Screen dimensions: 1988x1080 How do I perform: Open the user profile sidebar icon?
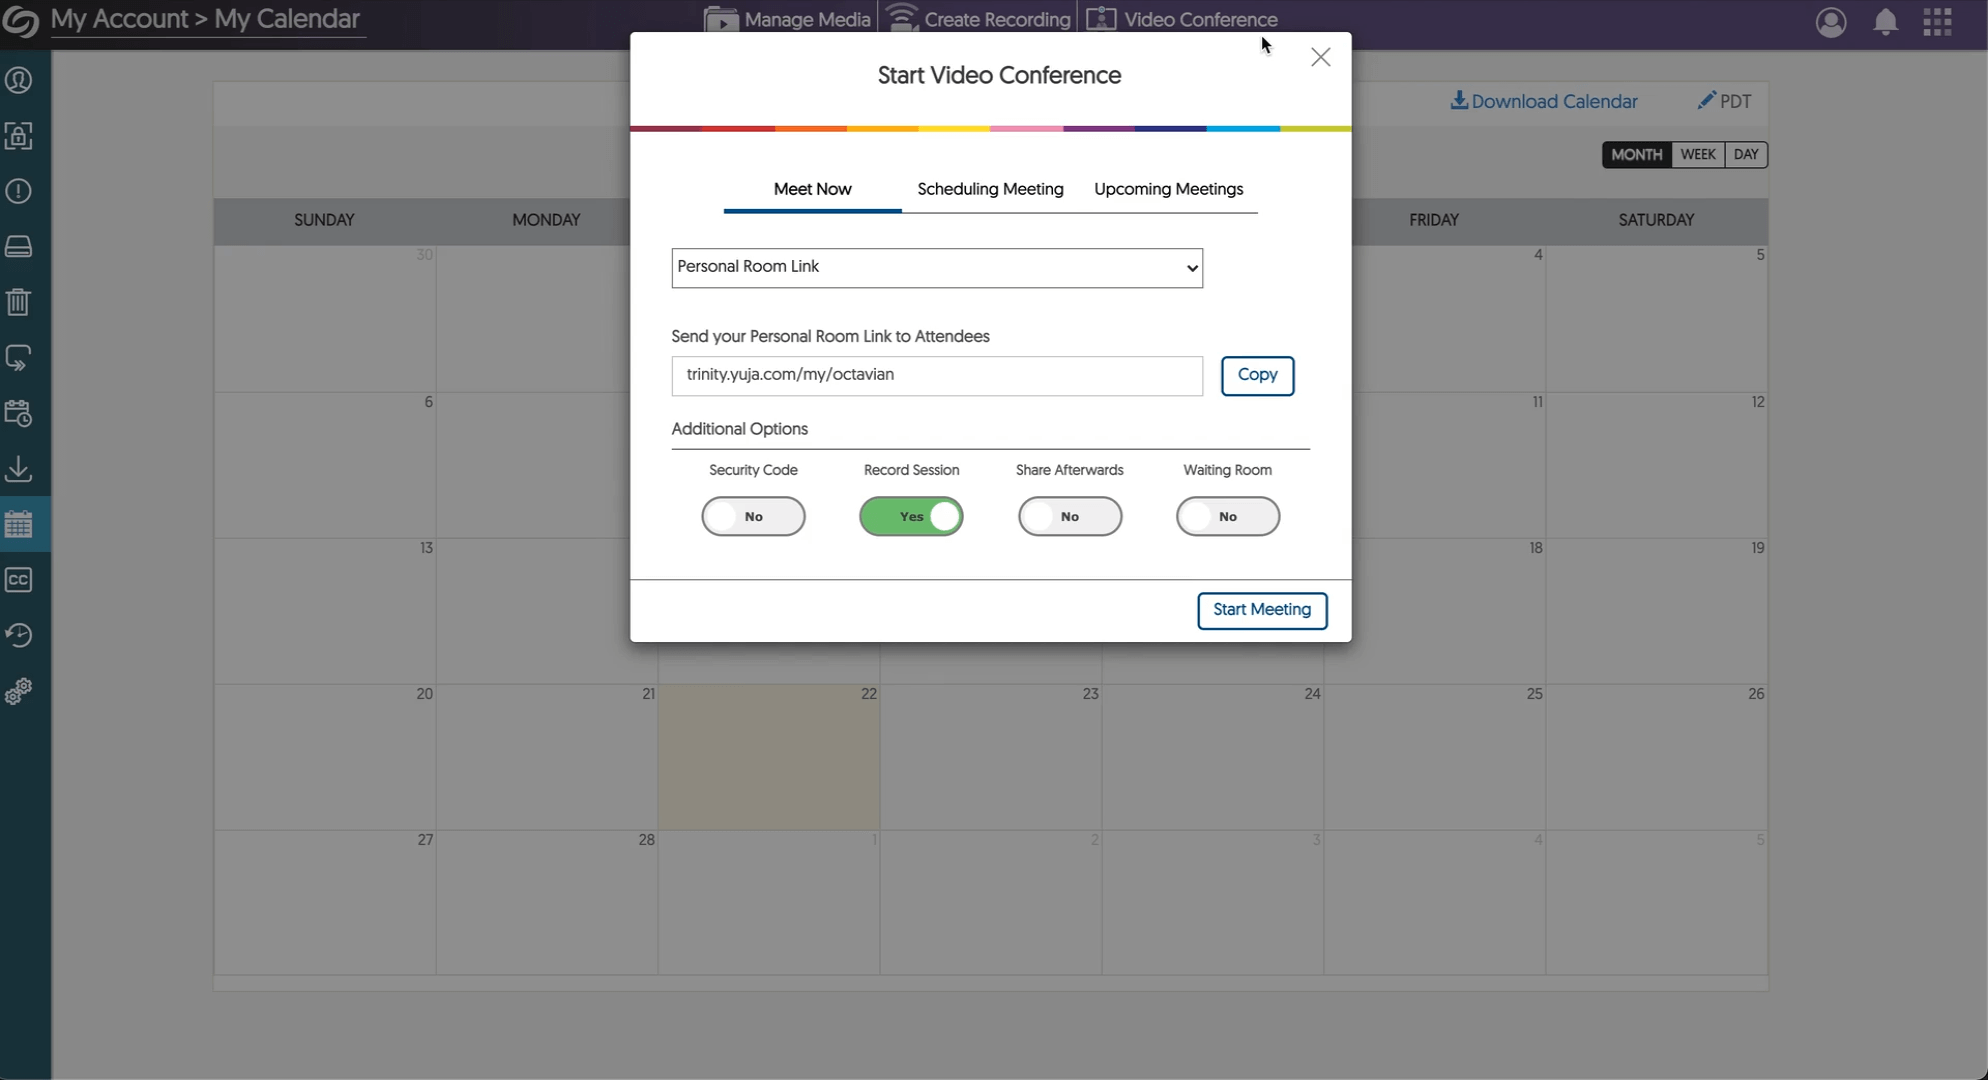(x=19, y=80)
